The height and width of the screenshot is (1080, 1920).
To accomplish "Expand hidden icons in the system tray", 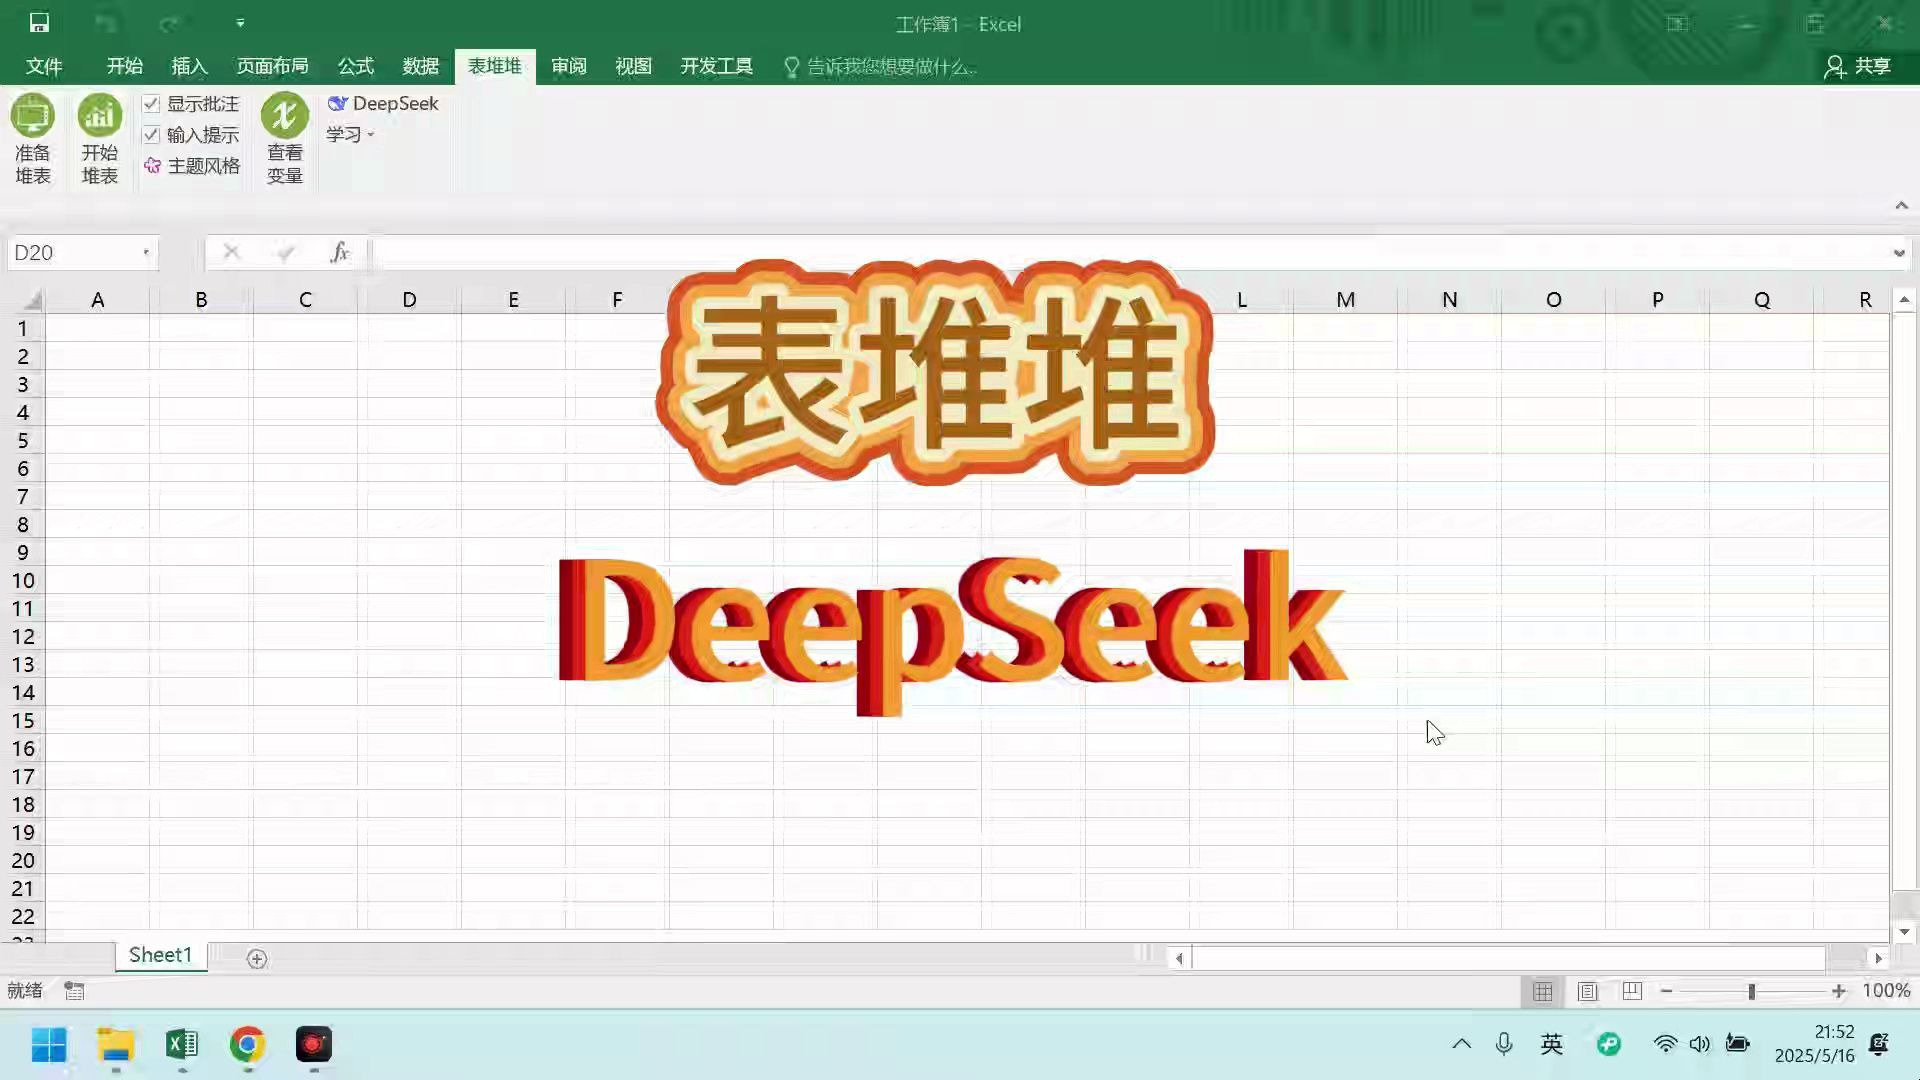I will pyautogui.click(x=1460, y=1044).
